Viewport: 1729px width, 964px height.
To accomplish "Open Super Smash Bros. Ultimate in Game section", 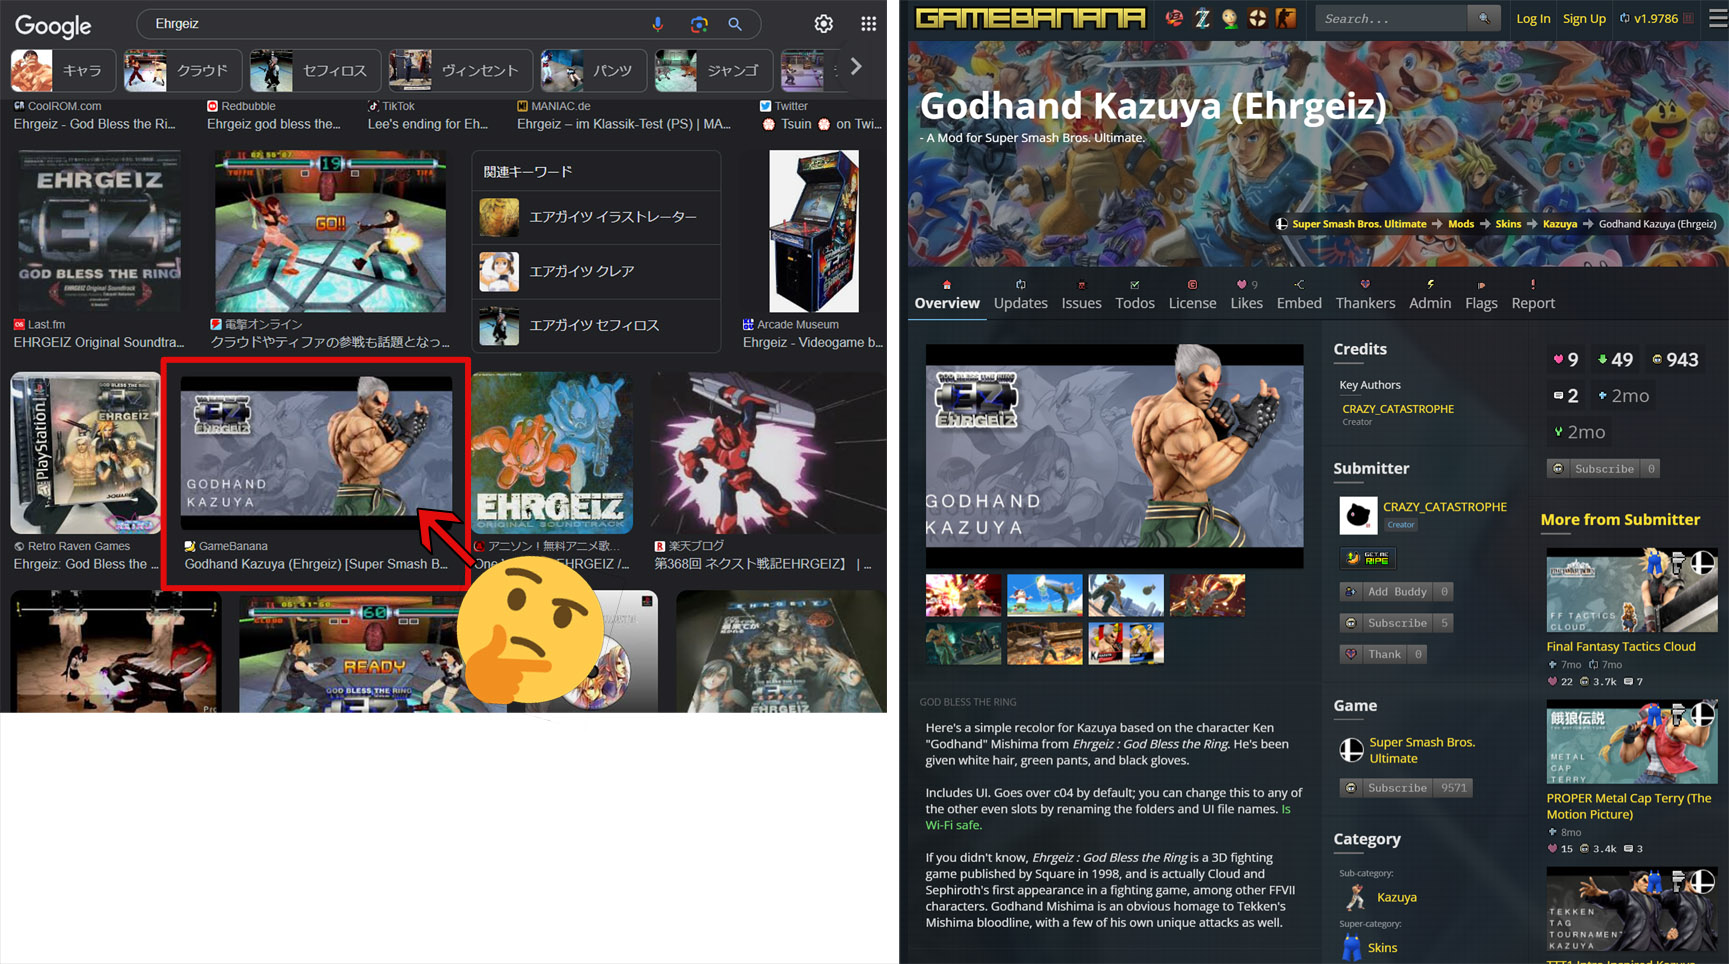I will click(1422, 750).
